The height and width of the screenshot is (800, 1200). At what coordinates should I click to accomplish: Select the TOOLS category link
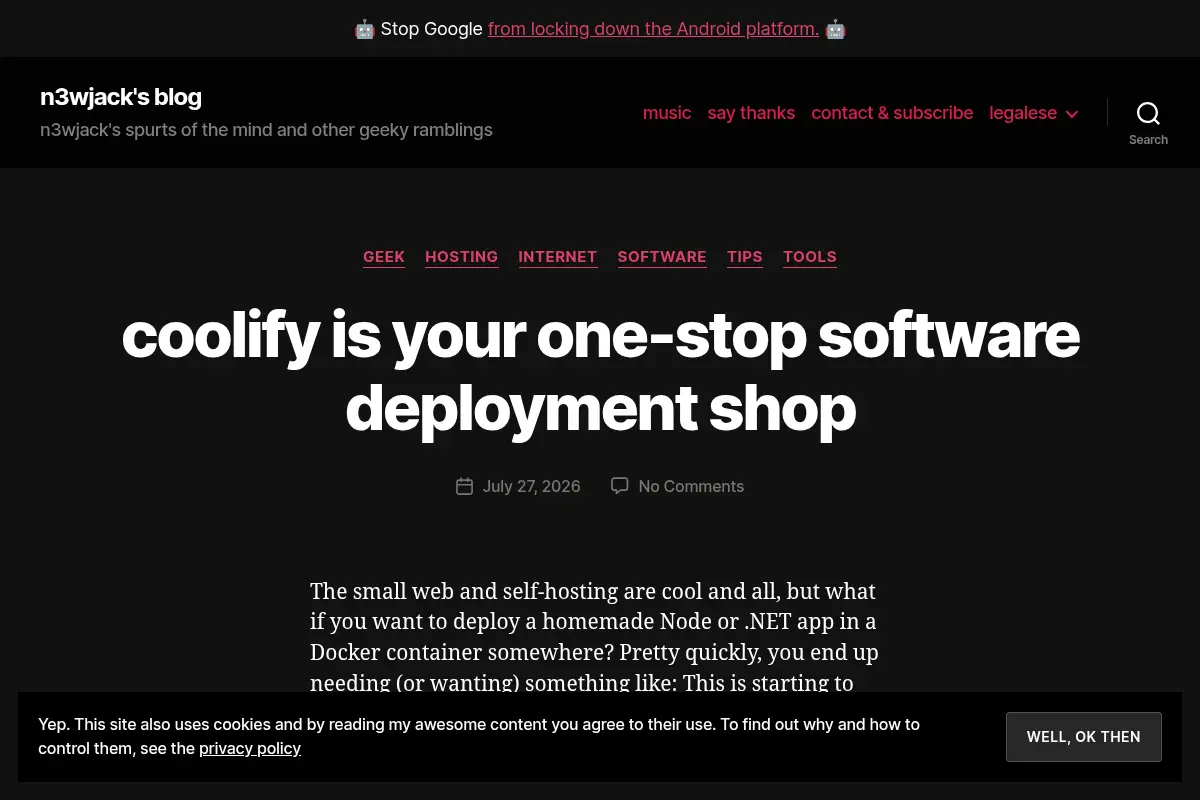(810, 257)
